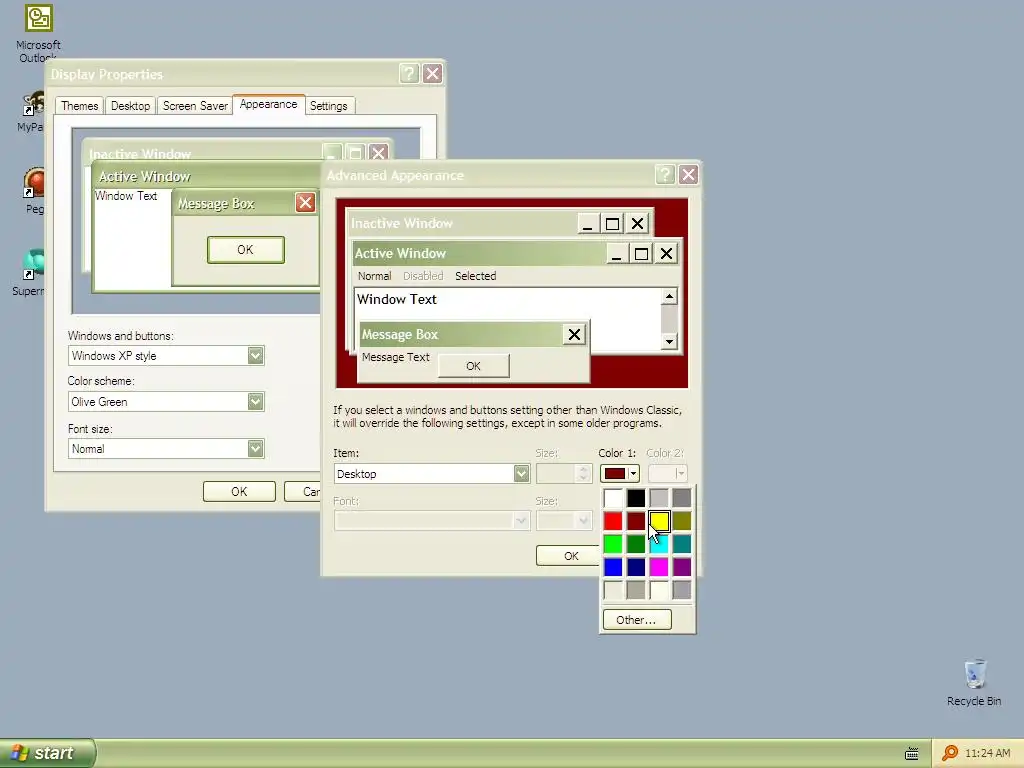Select the bright blue swatch
This screenshot has width=1024, height=768.
pyautogui.click(x=613, y=567)
